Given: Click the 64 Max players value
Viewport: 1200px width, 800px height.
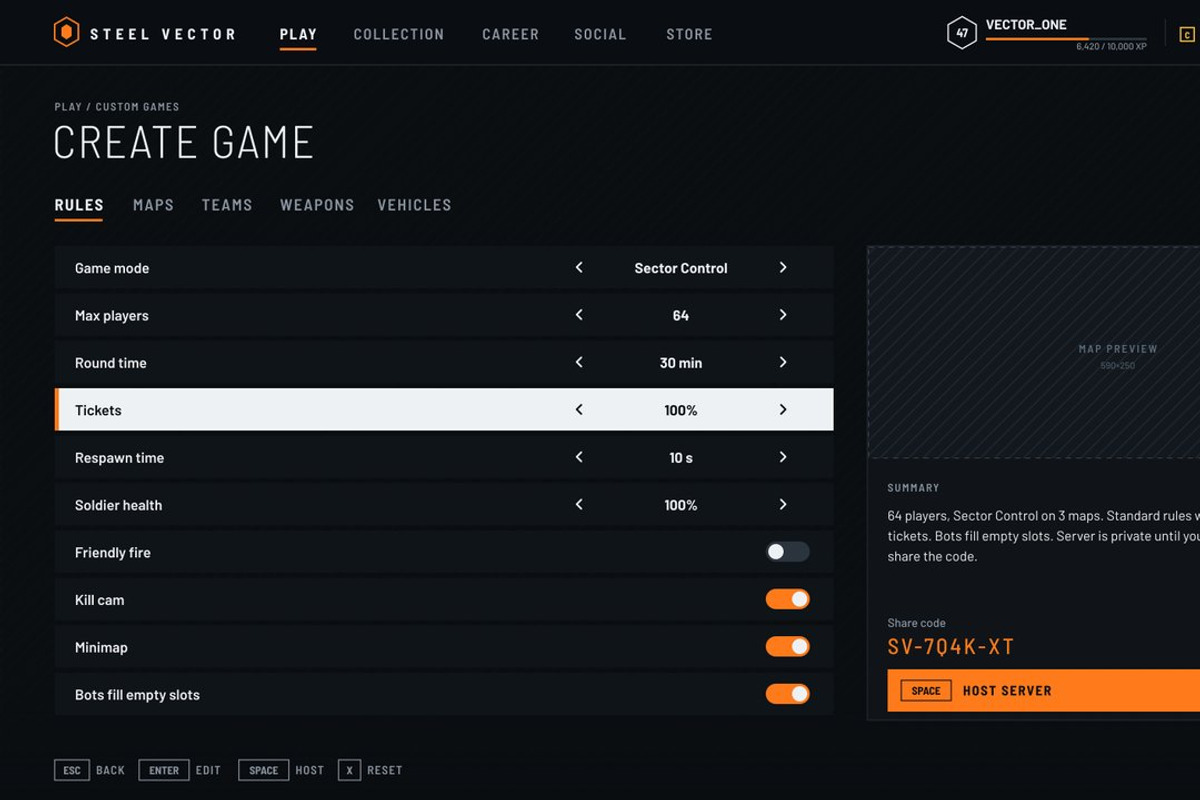Looking at the screenshot, I should (681, 315).
